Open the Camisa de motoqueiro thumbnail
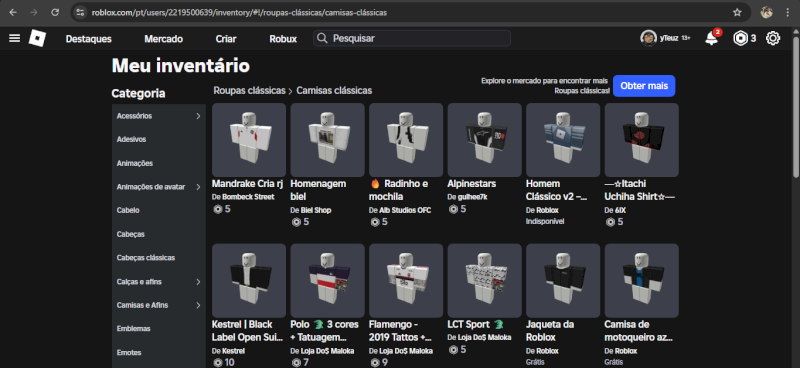 [642, 281]
